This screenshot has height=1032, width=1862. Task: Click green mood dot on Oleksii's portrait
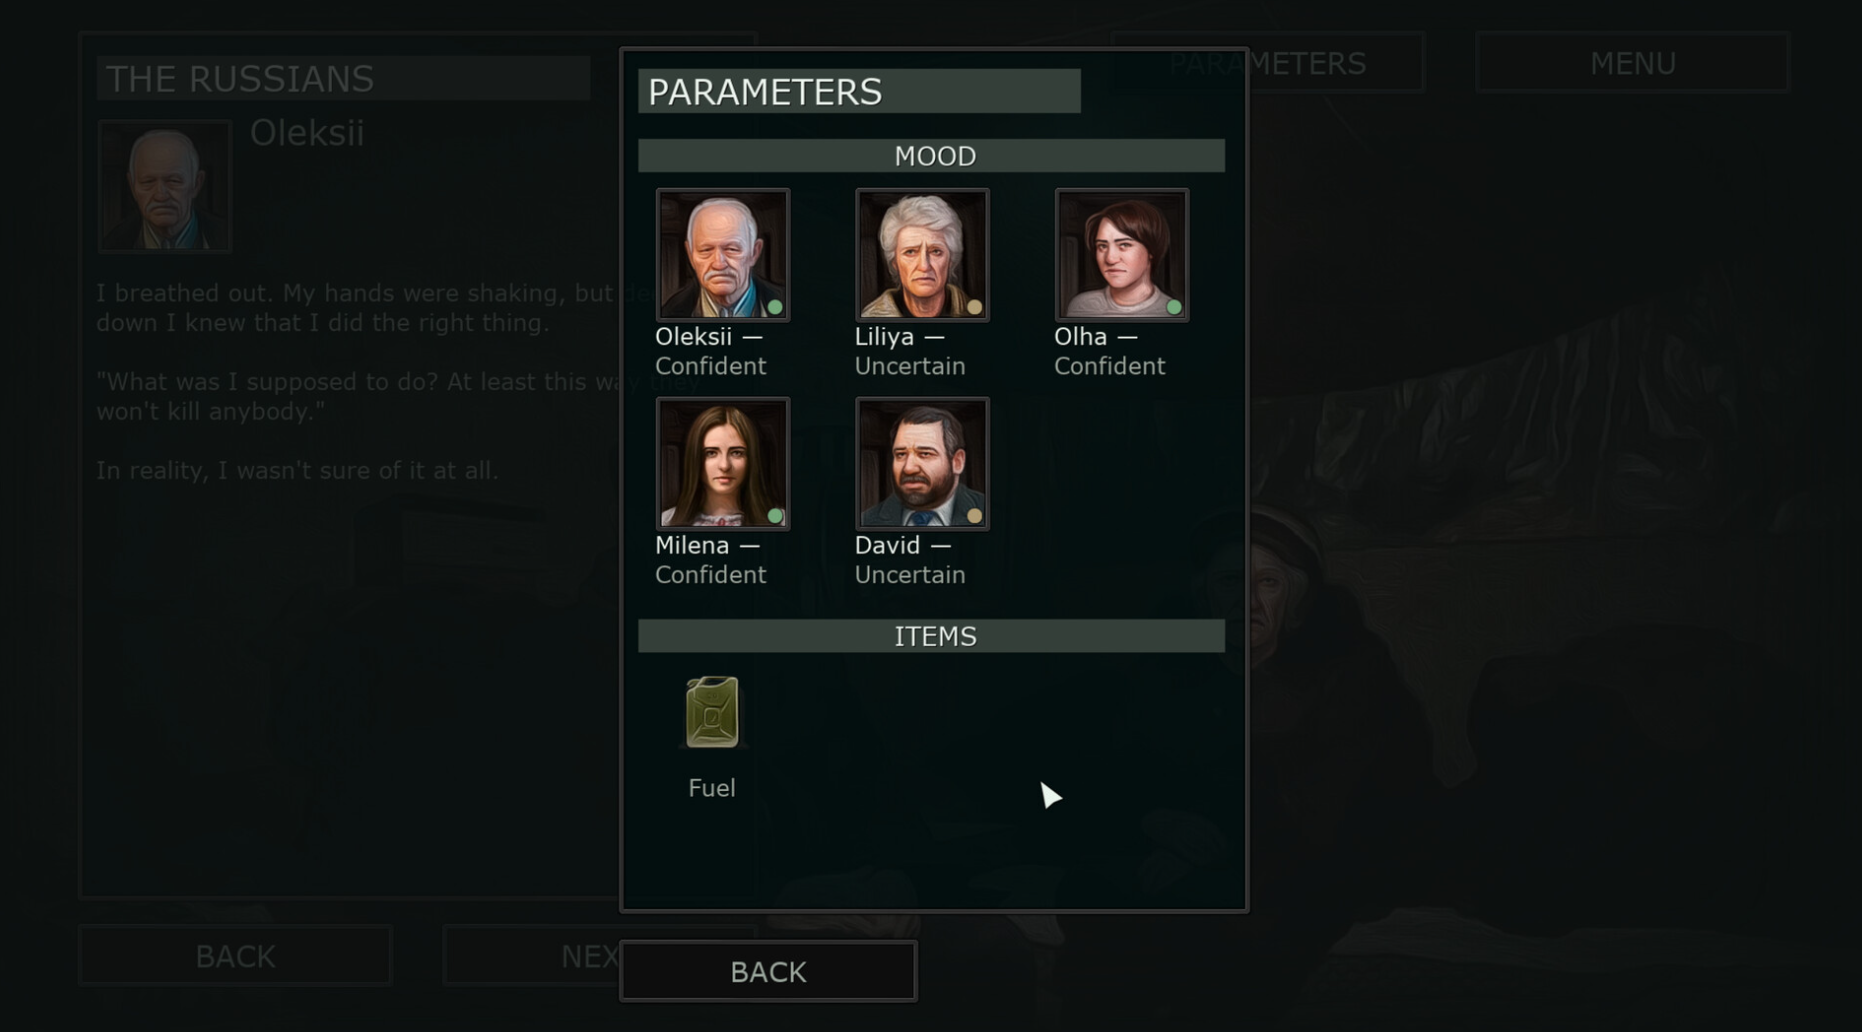774,307
